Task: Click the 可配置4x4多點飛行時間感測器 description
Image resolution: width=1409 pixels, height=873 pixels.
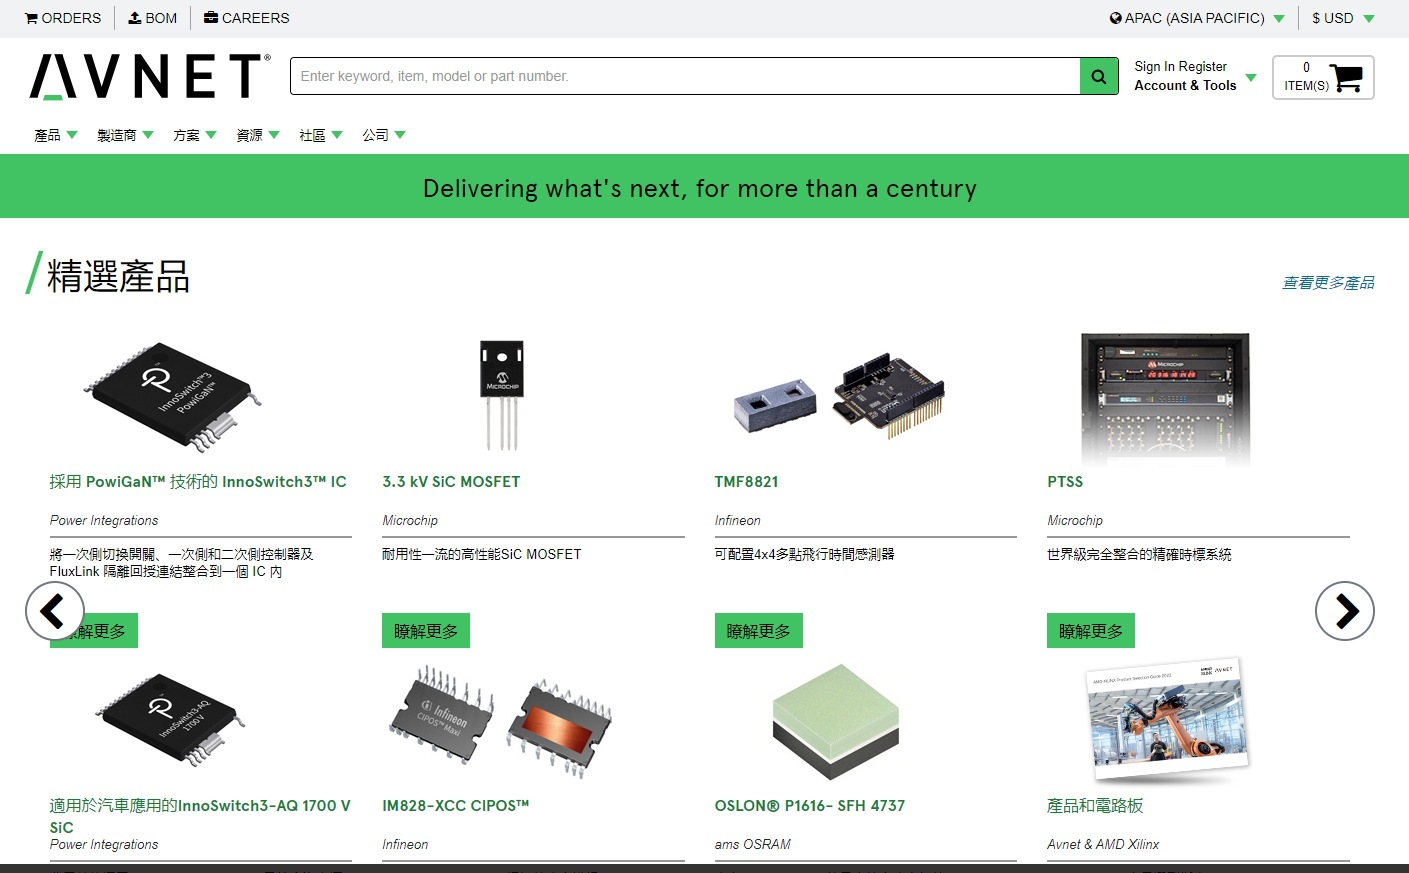Action: pos(805,554)
